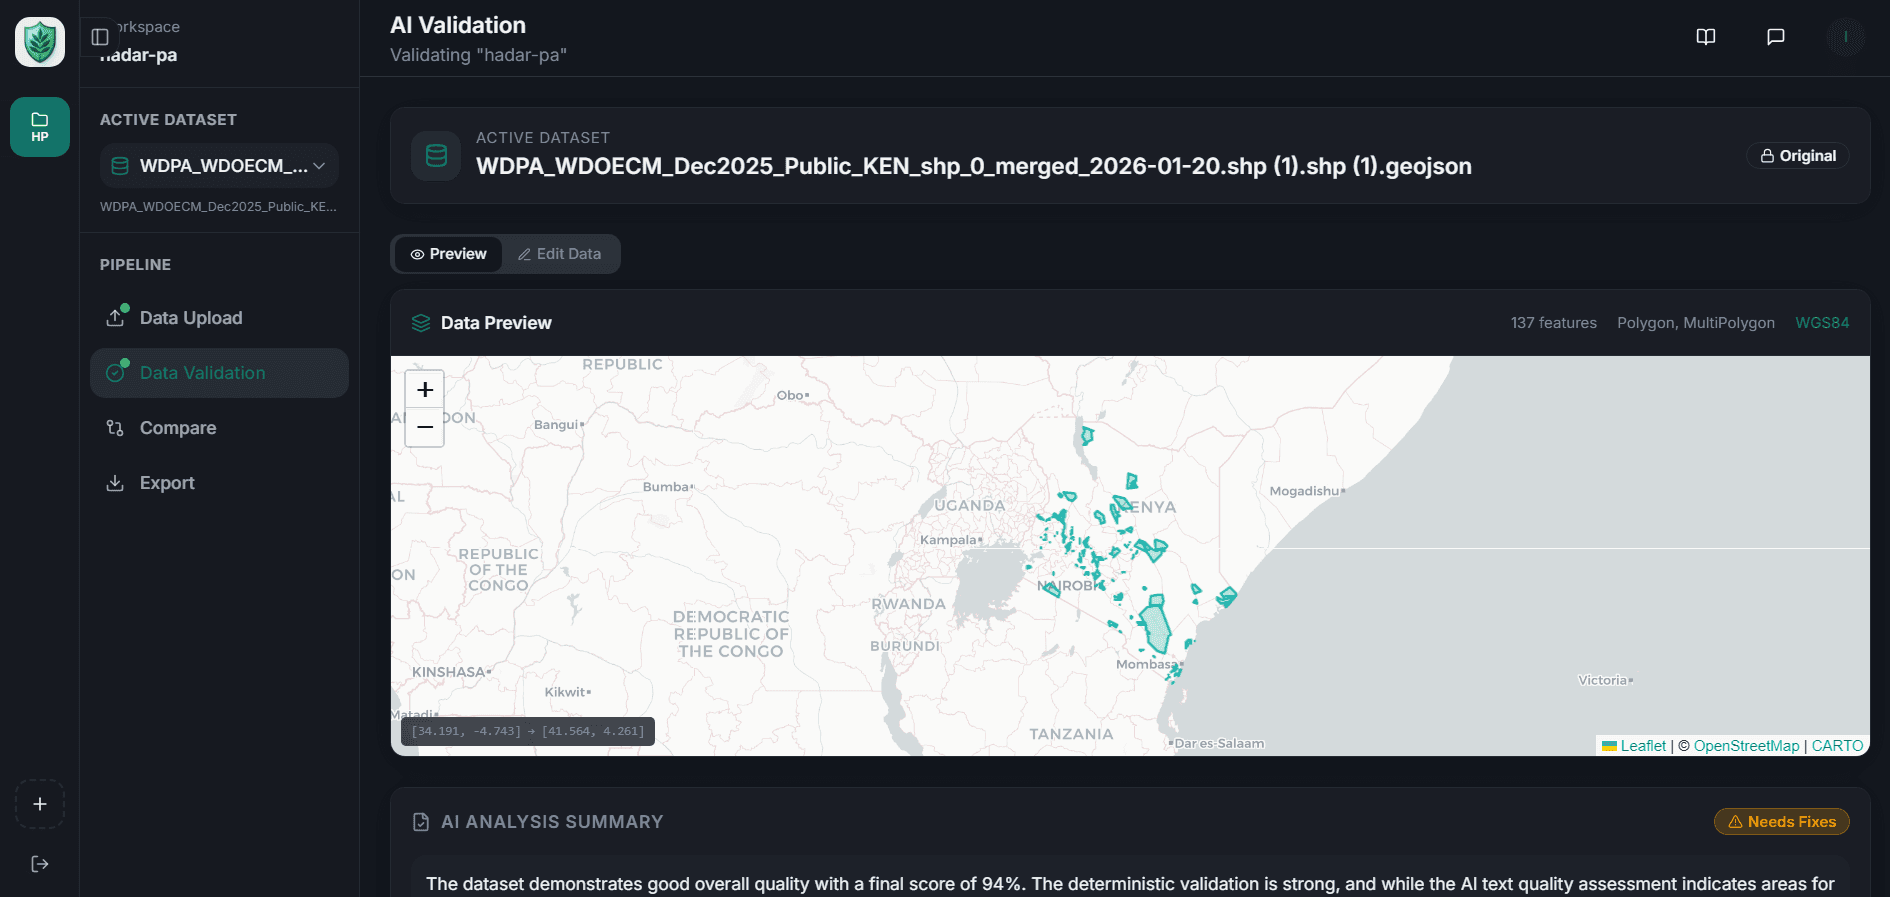Add a new workspace with plus button
Viewport: 1890px width, 897px height.
point(40,804)
